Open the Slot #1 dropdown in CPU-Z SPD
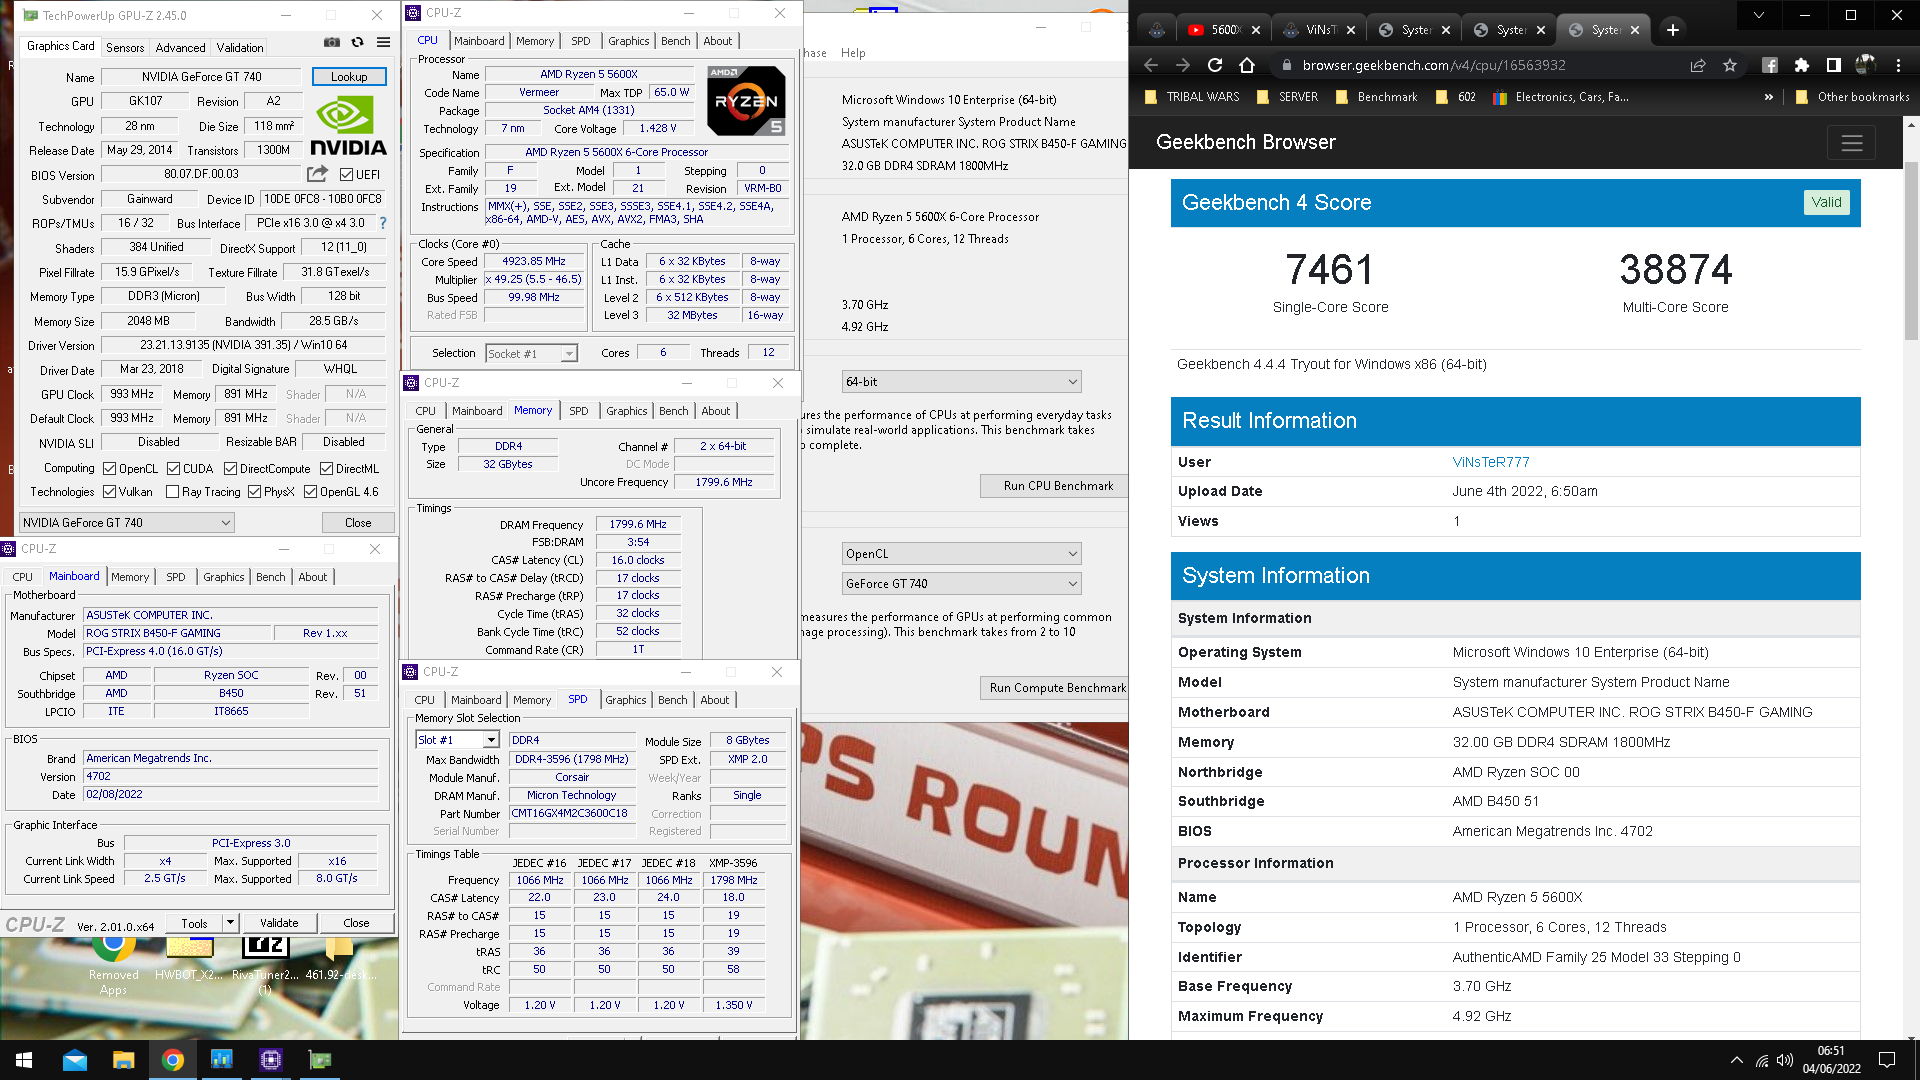 pyautogui.click(x=456, y=740)
